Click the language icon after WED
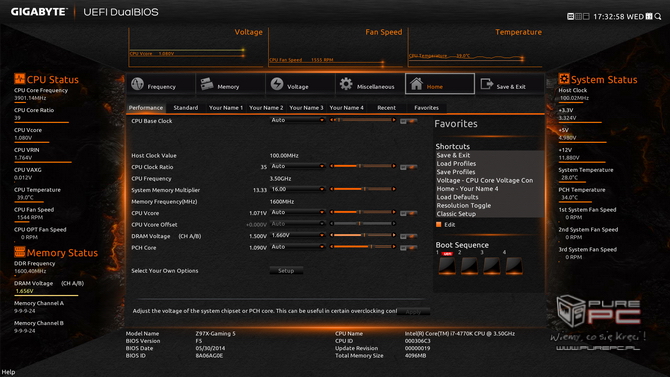Viewport: 670px width, 377px height. 649,16
